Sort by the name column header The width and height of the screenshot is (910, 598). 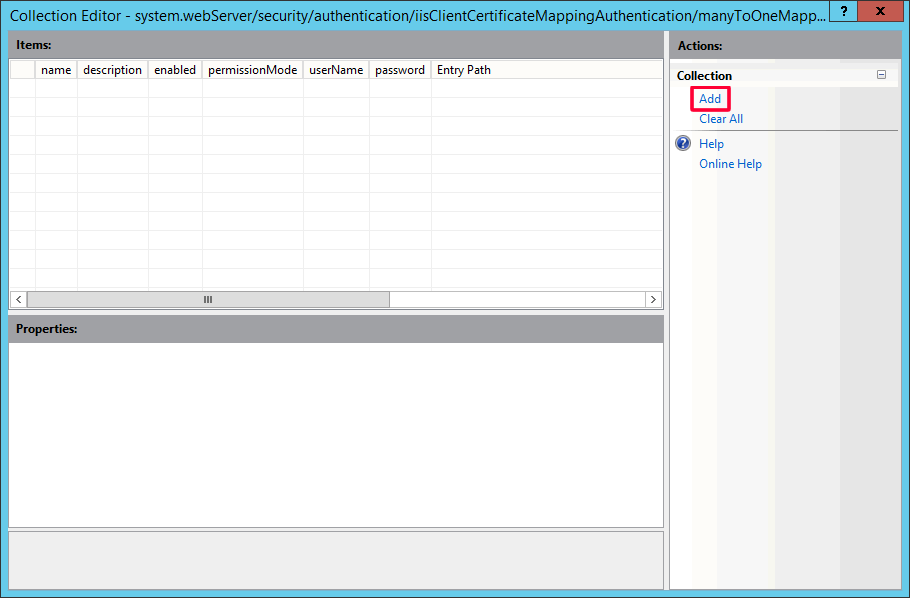tap(56, 70)
